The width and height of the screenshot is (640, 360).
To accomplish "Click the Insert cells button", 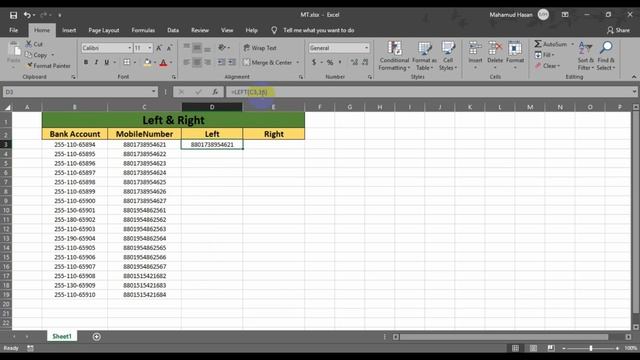I will pyautogui.click(x=475, y=55).
